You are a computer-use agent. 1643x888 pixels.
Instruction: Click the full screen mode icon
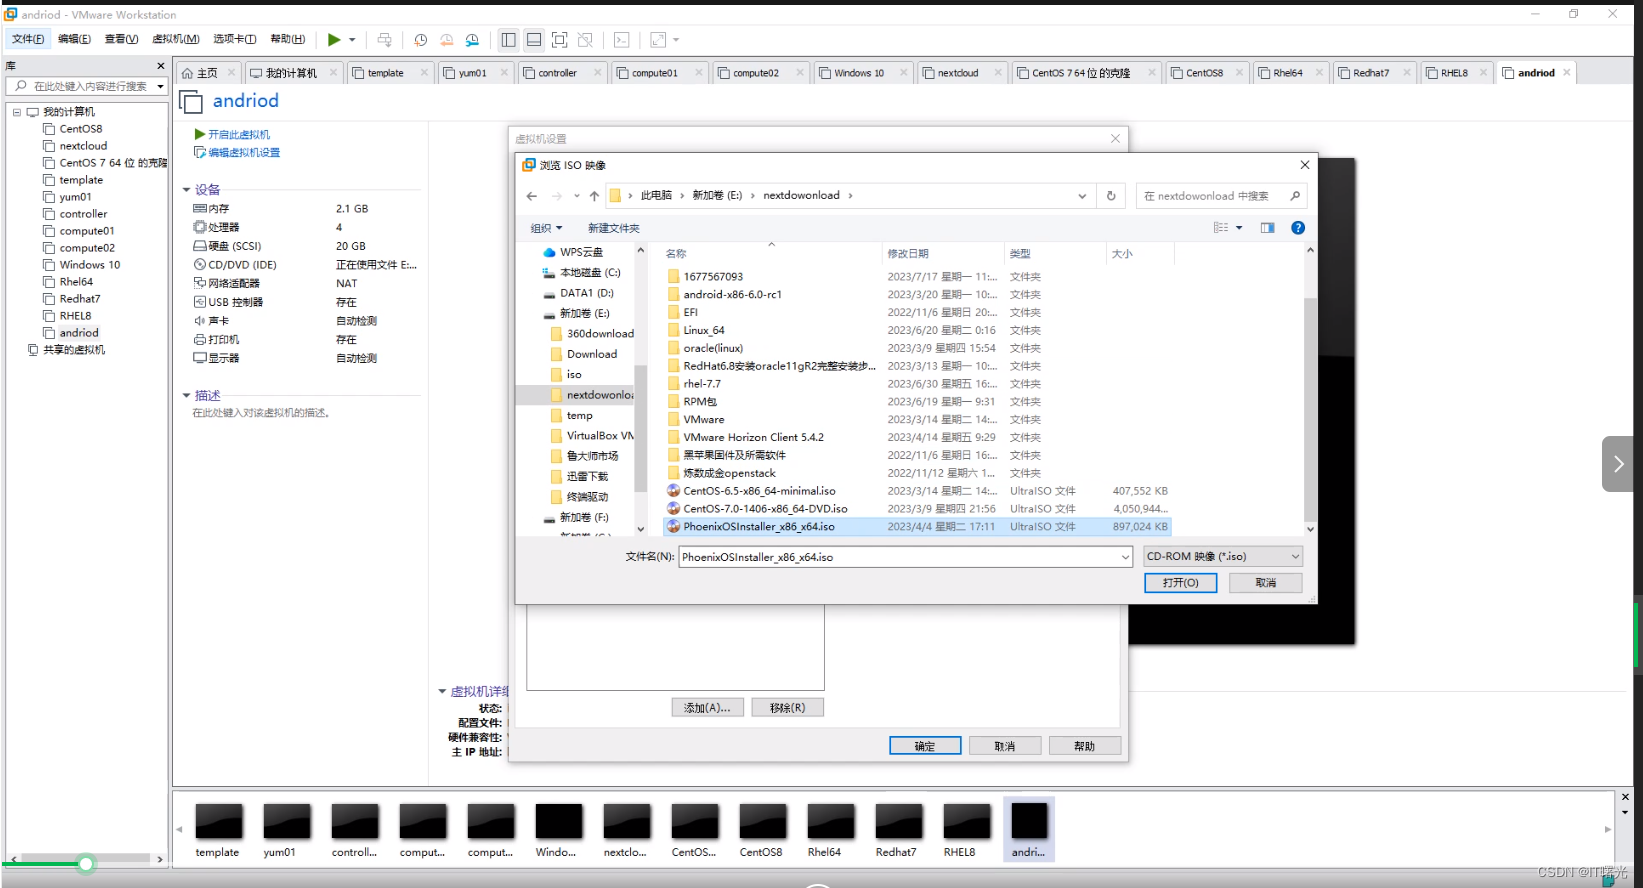(560, 40)
